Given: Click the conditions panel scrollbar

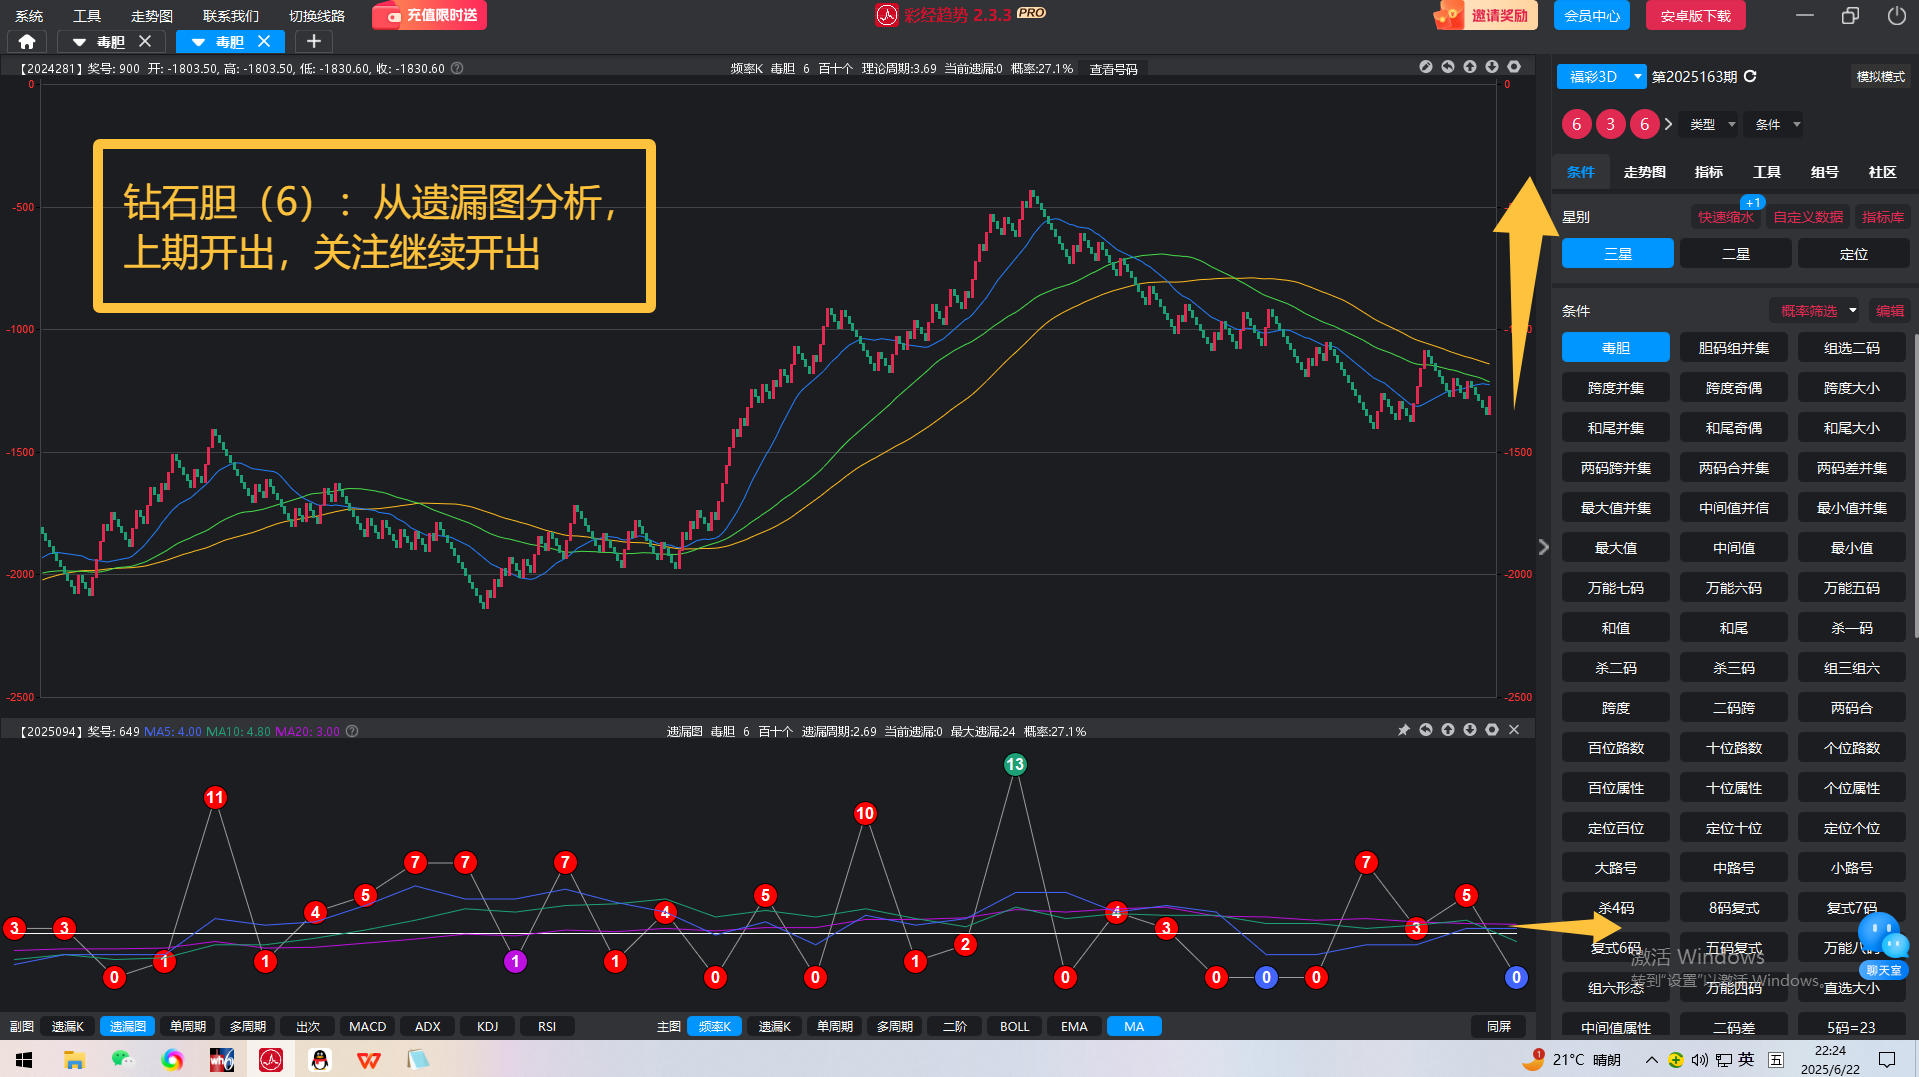Looking at the screenshot, I should coord(1915,486).
